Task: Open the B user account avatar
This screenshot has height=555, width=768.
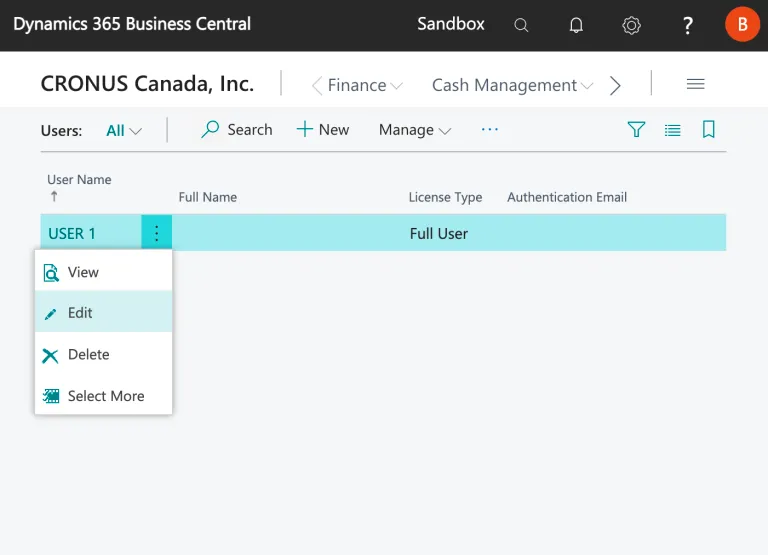Action: [x=743, y=24]
